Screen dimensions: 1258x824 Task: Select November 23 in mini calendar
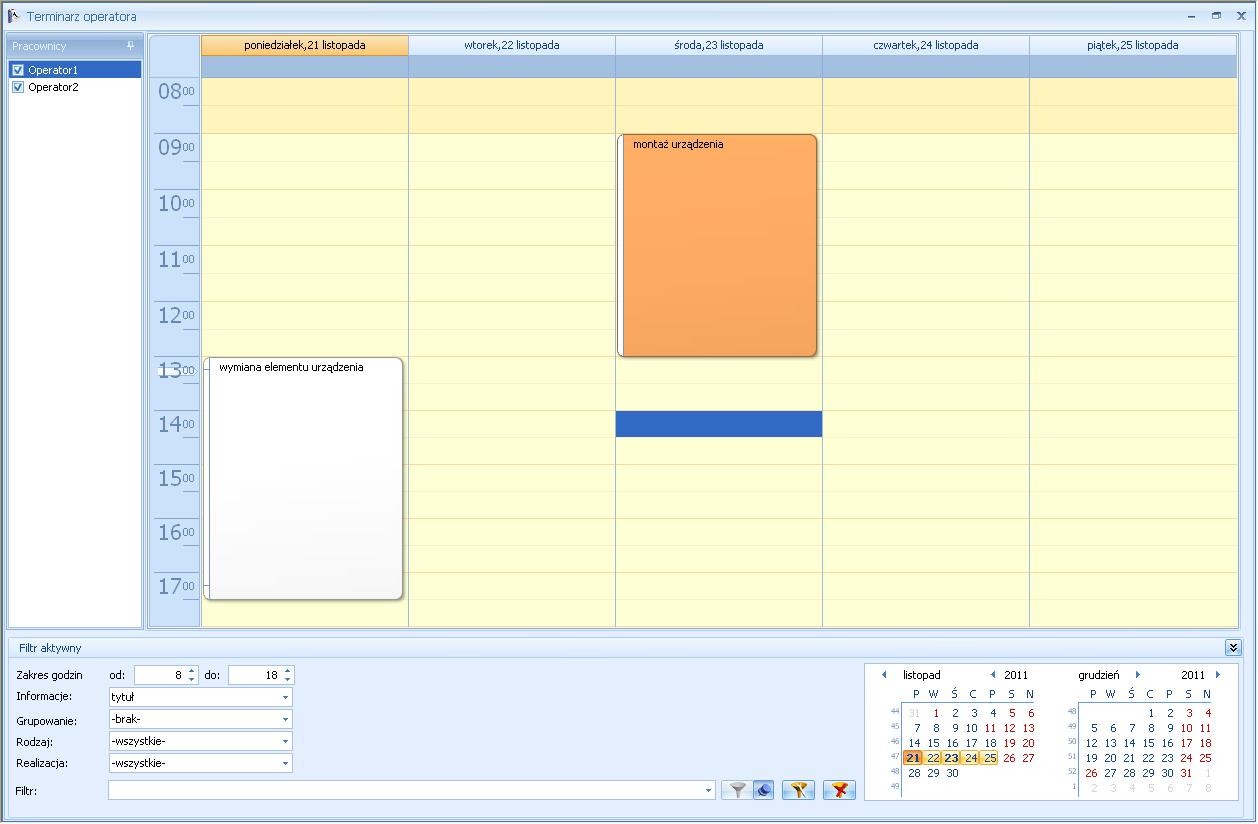click(951, 758)
